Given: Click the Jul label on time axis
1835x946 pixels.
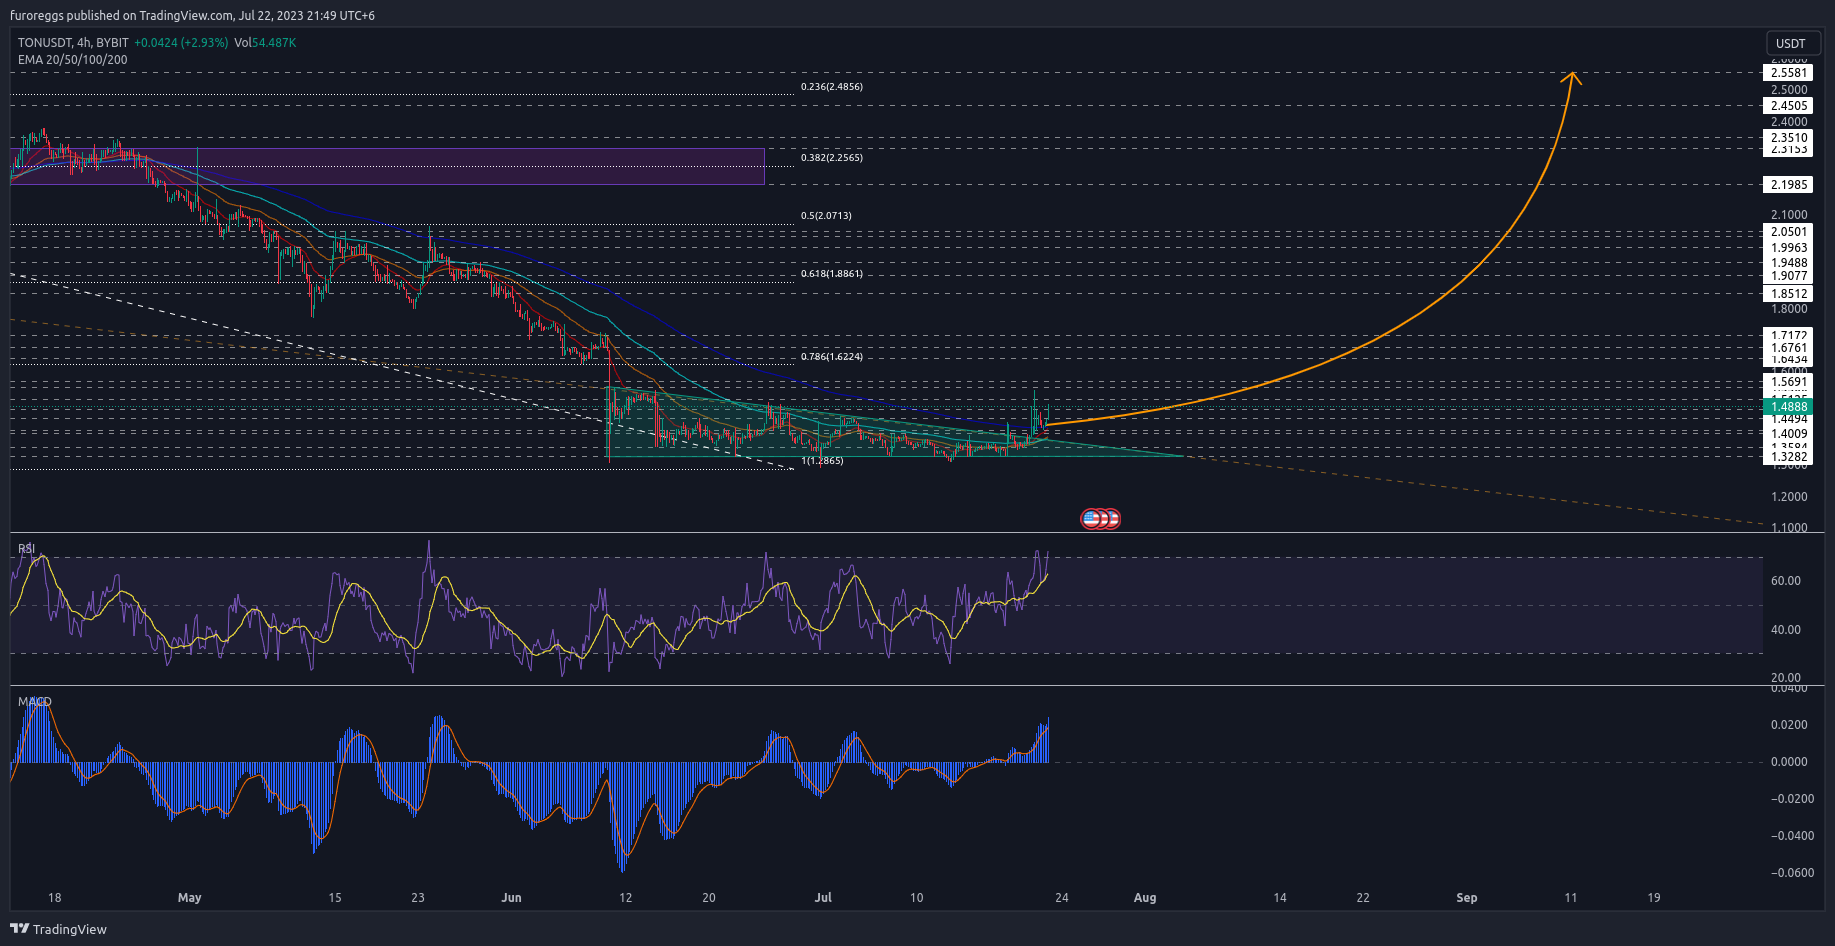Looking at the screenshot, I should click(823, 898).
